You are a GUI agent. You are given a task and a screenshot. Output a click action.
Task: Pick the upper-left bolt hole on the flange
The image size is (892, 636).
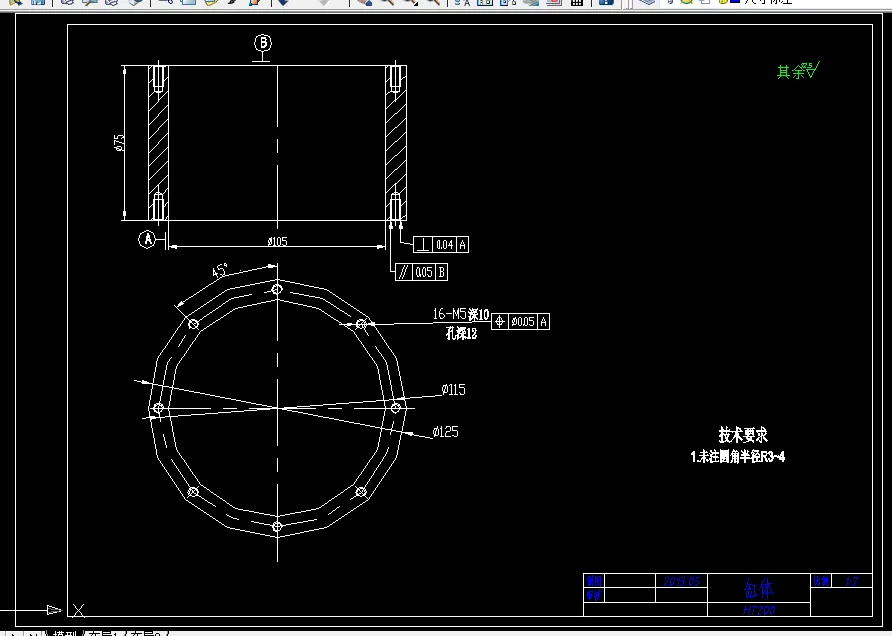point(193,324)
